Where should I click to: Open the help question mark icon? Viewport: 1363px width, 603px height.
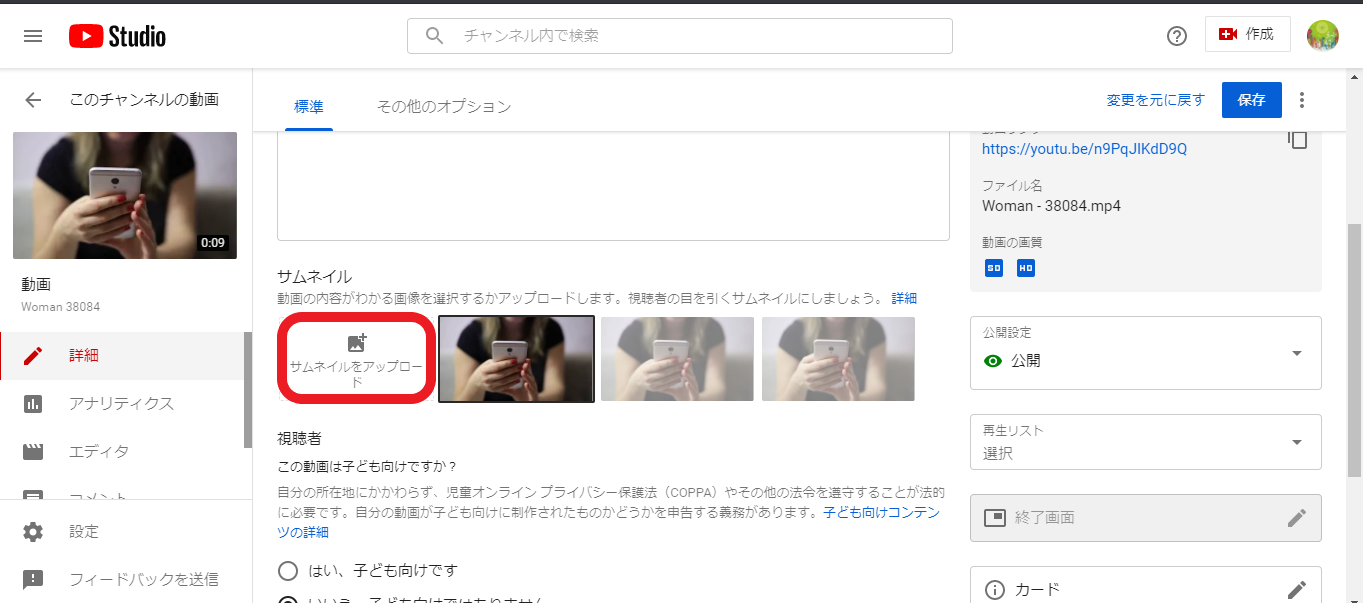tap(1177, 36)
